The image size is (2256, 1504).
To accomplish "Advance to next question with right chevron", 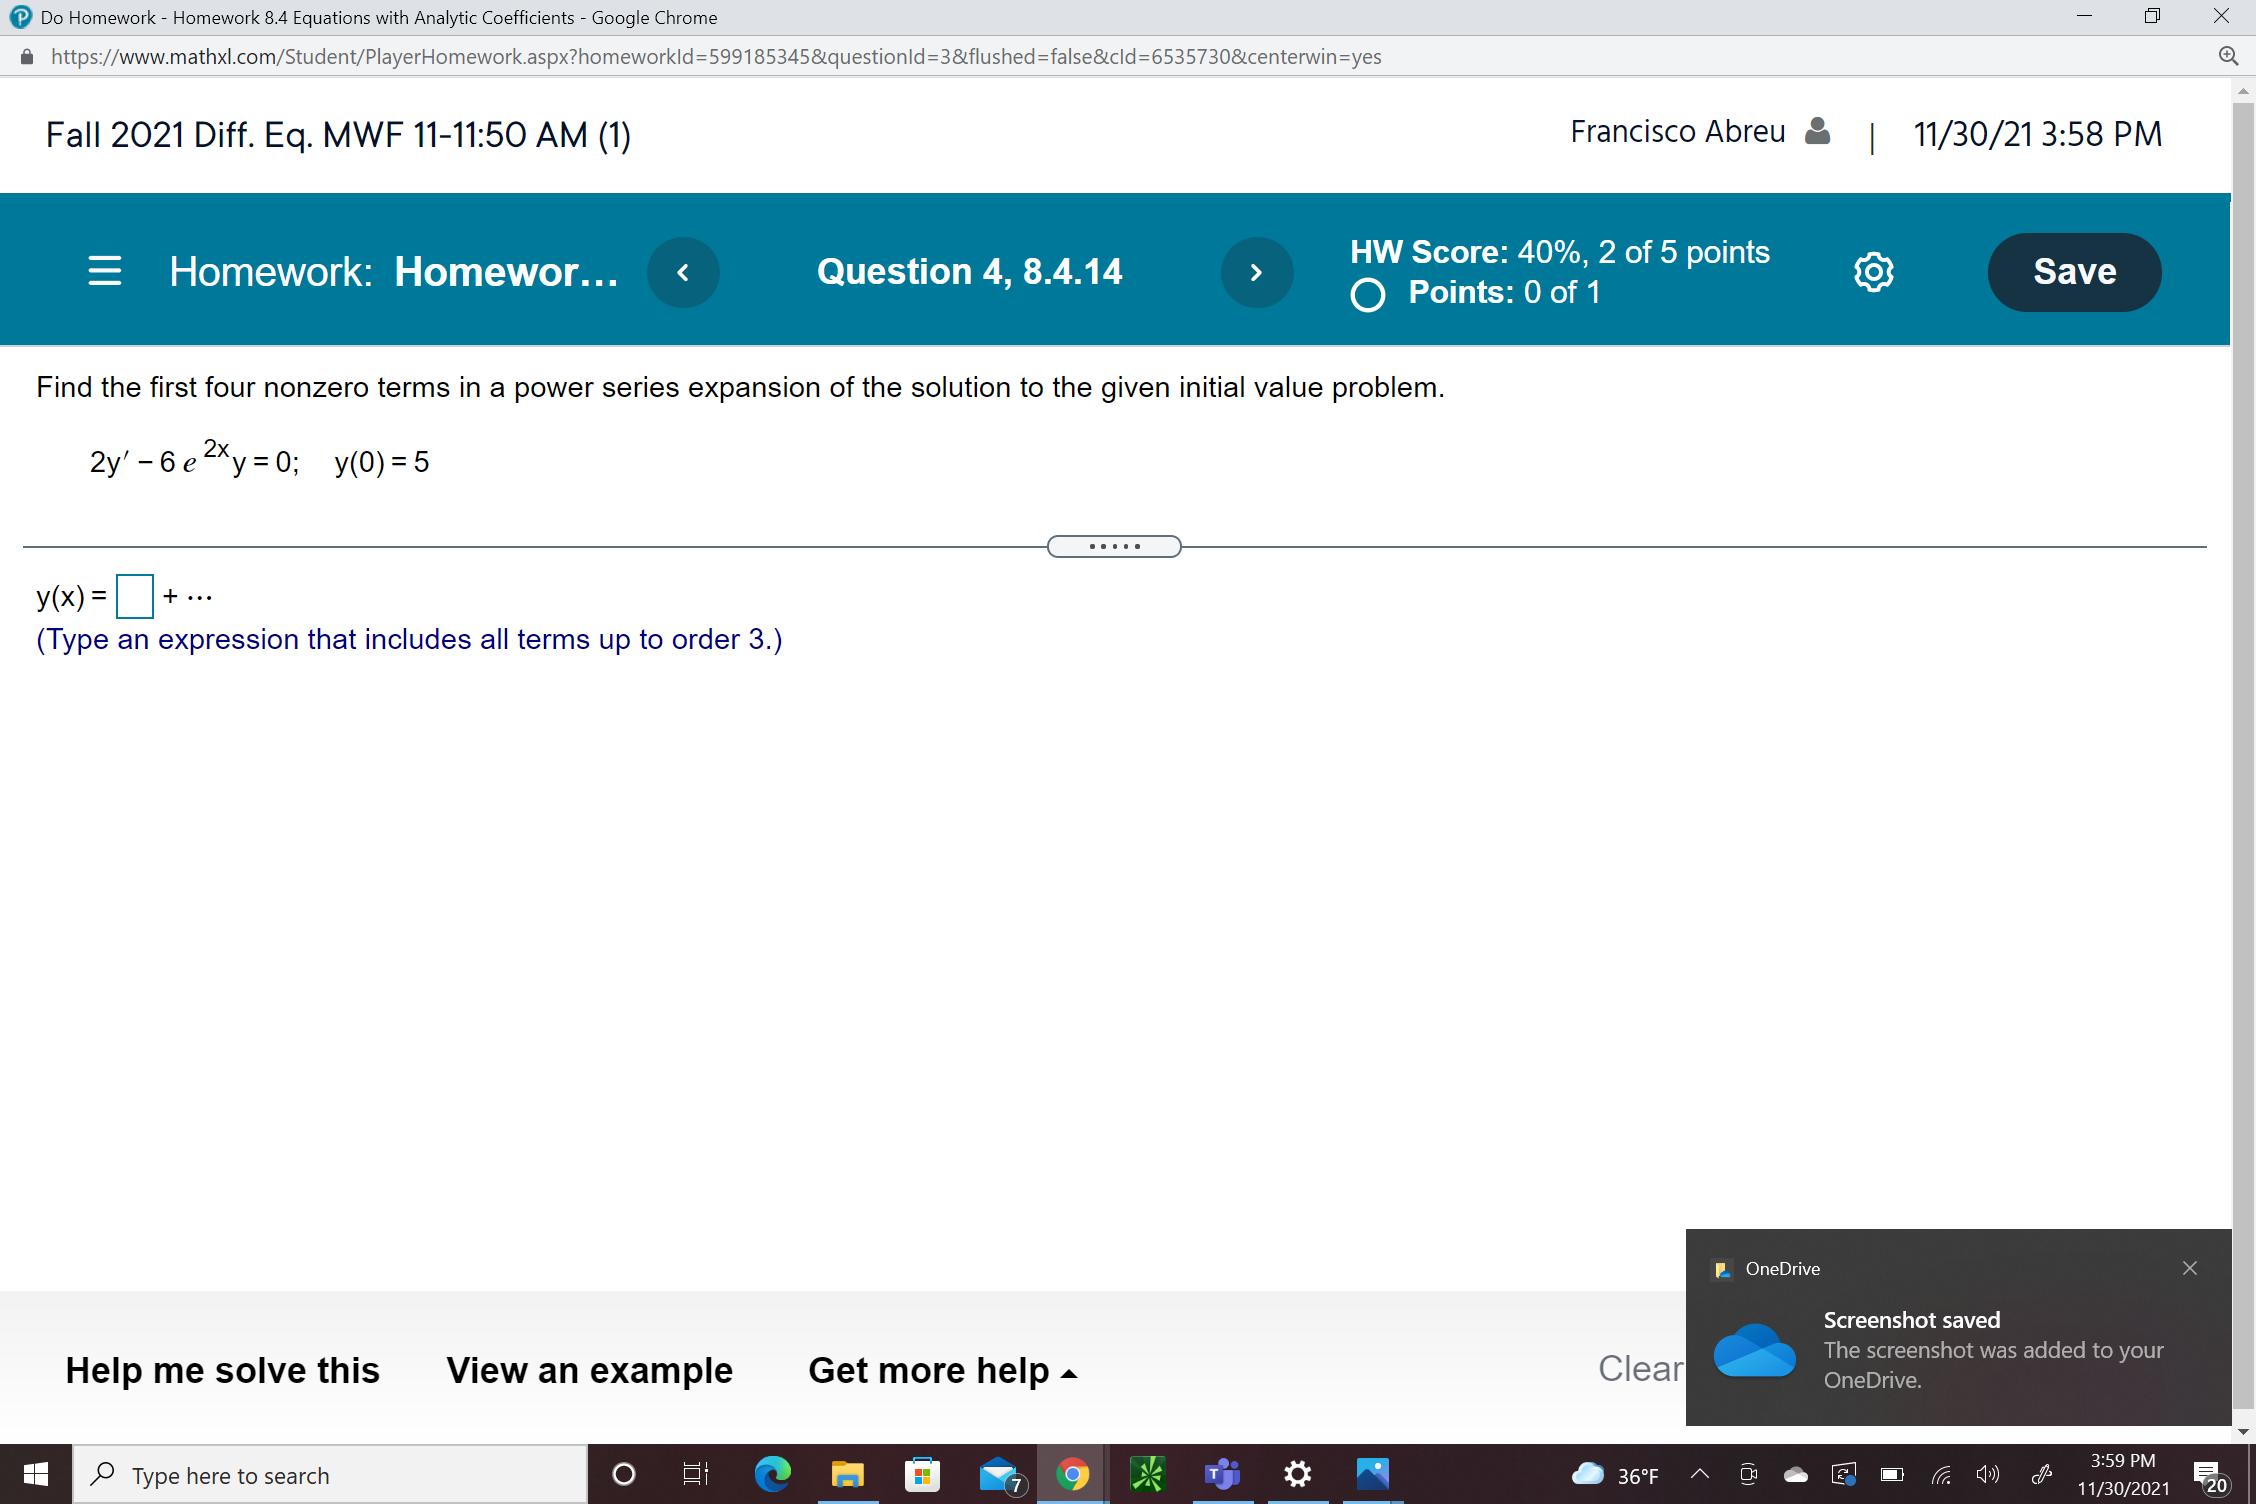I will [x=1257, y=271].
